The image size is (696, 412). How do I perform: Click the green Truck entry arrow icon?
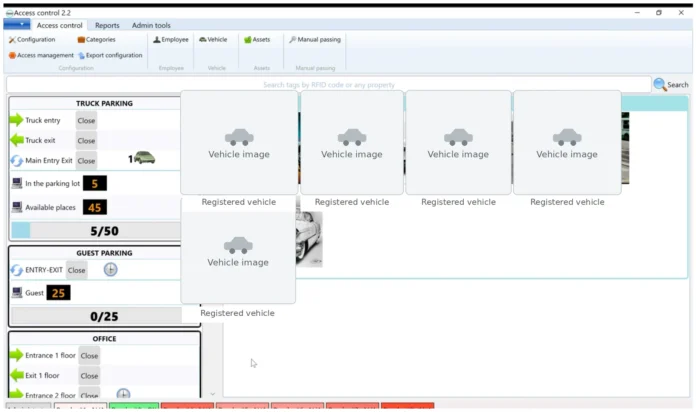[x=16, y=120]
